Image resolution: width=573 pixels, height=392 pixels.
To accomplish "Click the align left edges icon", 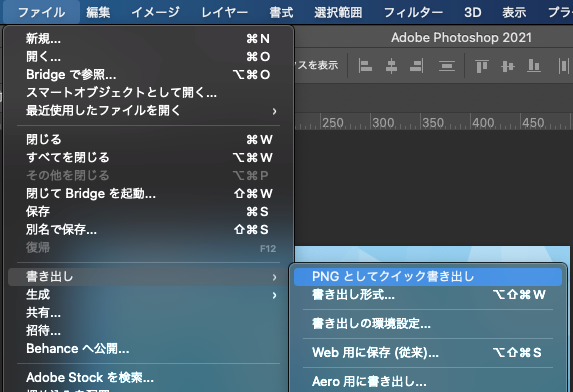I will pos(365,66).
